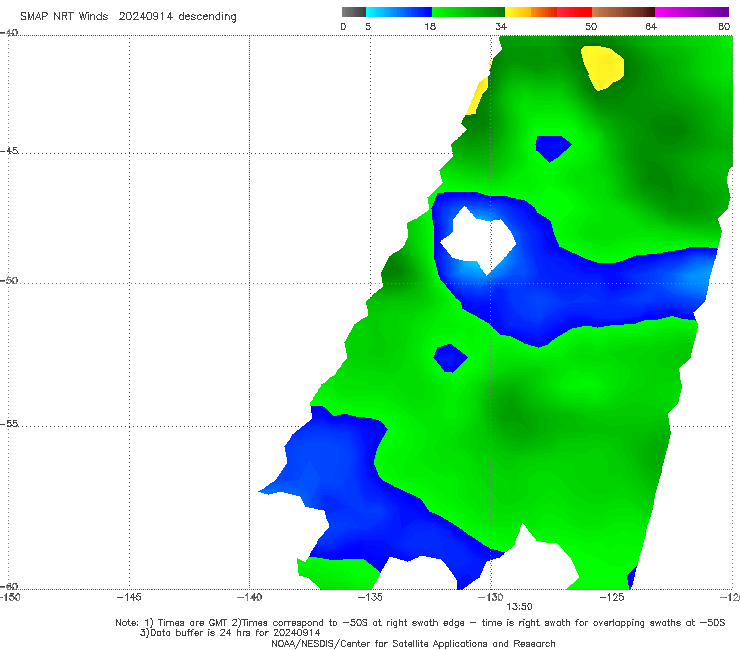This screenshot has width=740, height=650.
Task: Click the small blue patch near -45 latitude
Action: pyautogui.click(x=552, y=147)
